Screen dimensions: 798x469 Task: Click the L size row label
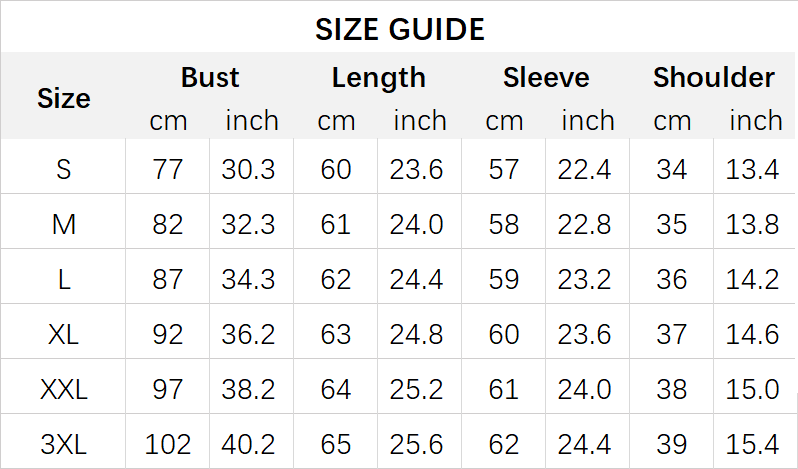pyautogui.click(x=63, y=279)
